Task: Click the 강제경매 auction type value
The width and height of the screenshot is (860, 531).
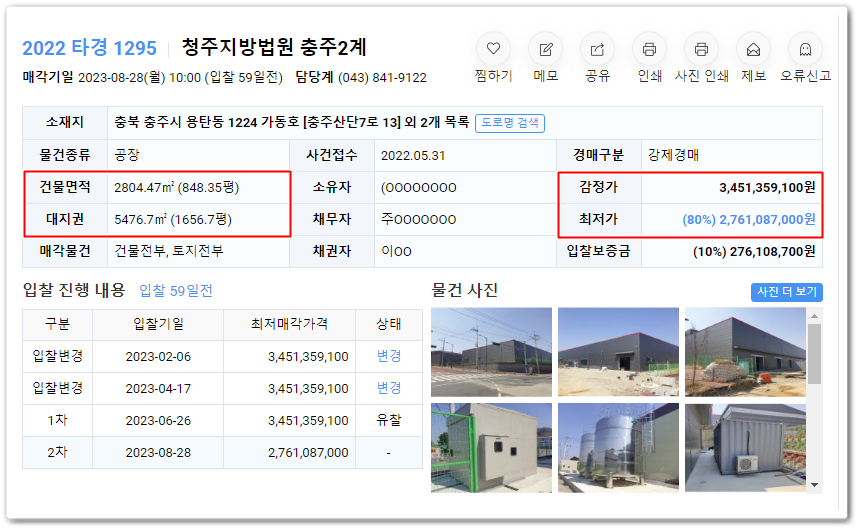Action: pos(673,155)
